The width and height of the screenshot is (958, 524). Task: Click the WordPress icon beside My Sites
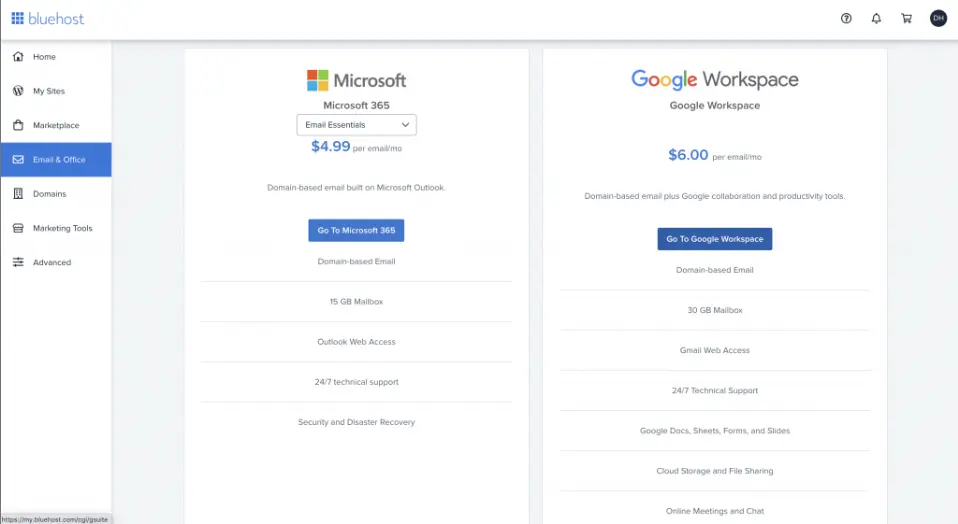tap(18, 91)
